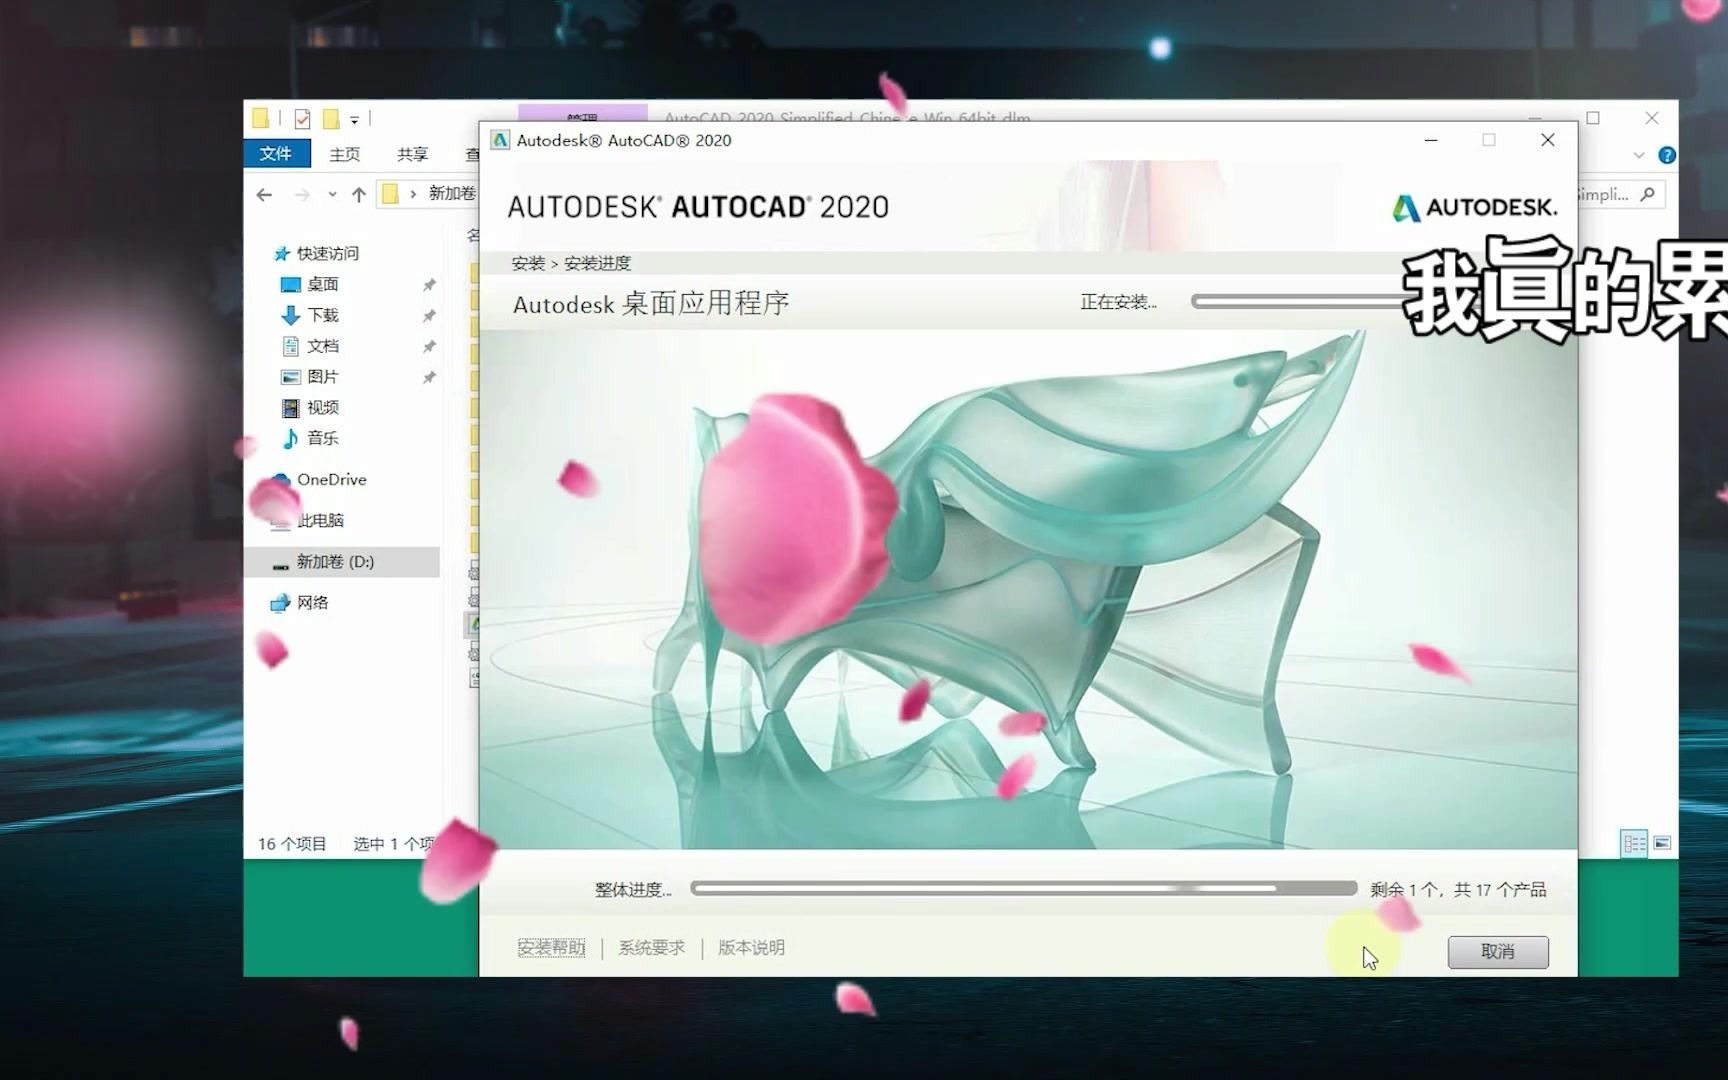Open the 安装帮助 link

[x=551, y=947]
